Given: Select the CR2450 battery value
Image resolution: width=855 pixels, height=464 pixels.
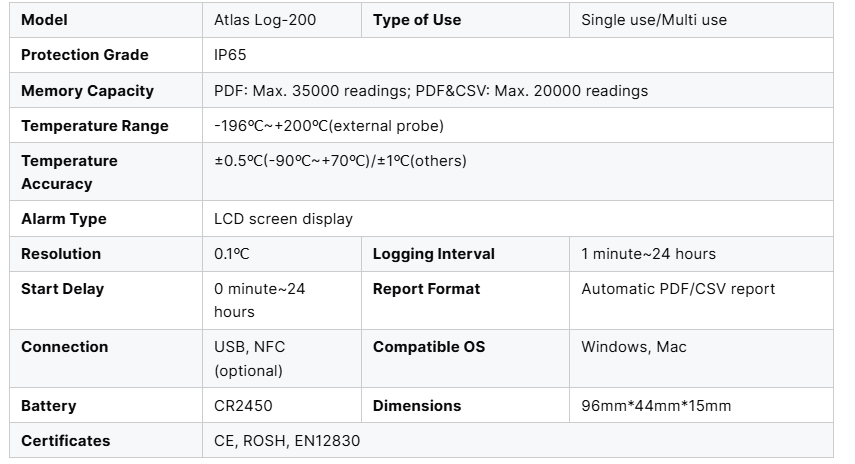Looking at the screenshot, I should point(243,406).
